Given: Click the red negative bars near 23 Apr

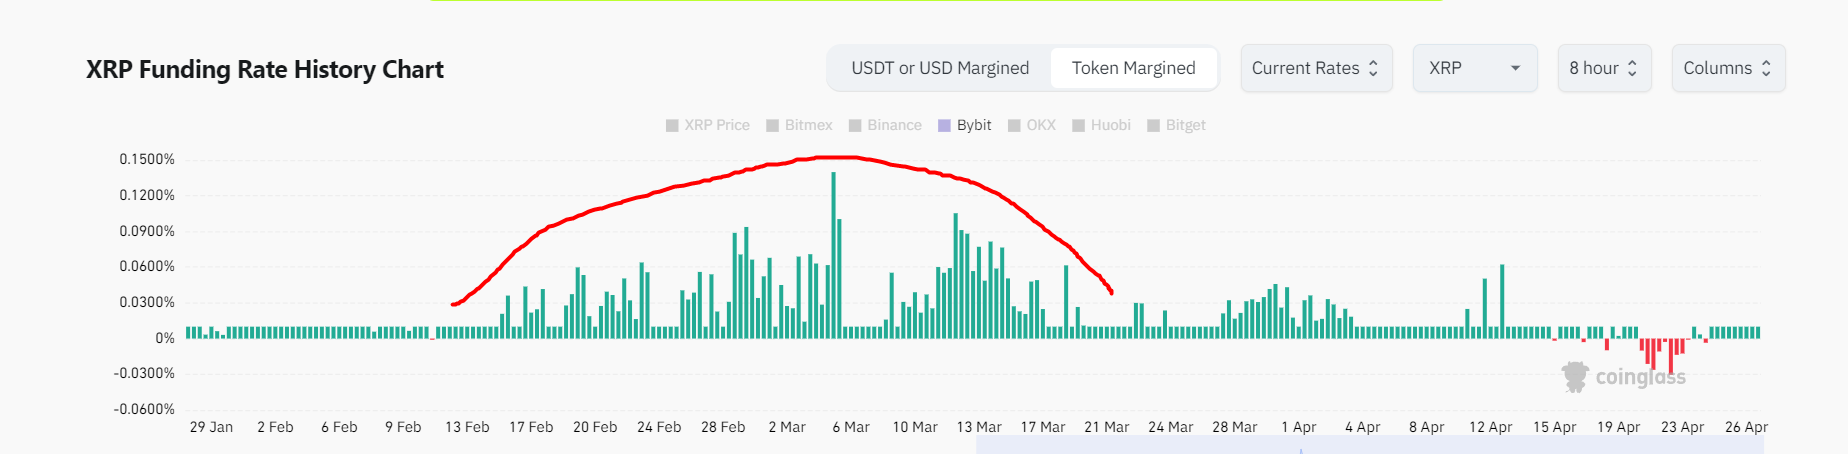Looking at the screenshot, I should (1670, 355).
